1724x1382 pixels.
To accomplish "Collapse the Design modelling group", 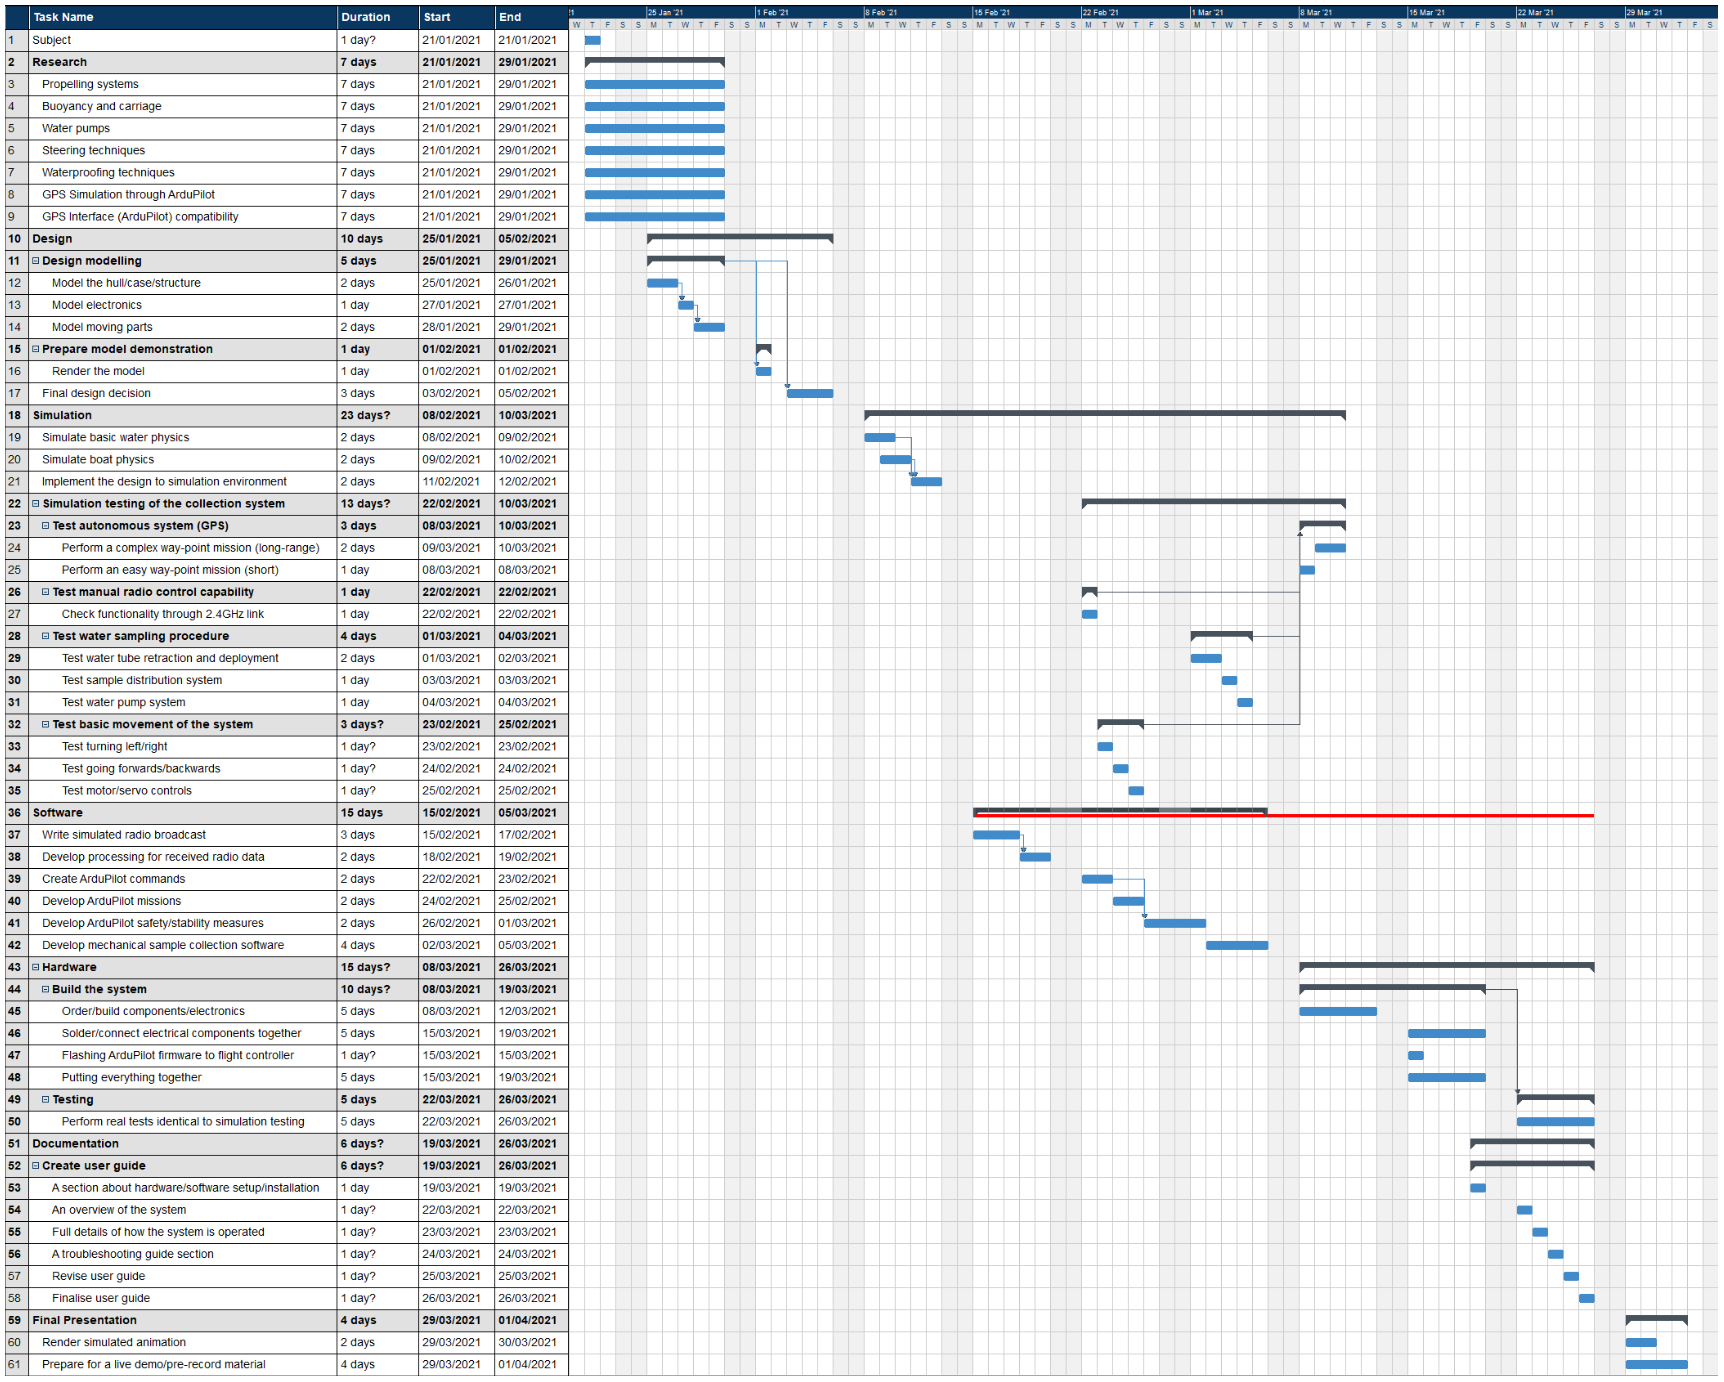I will [x=36, y=261].
